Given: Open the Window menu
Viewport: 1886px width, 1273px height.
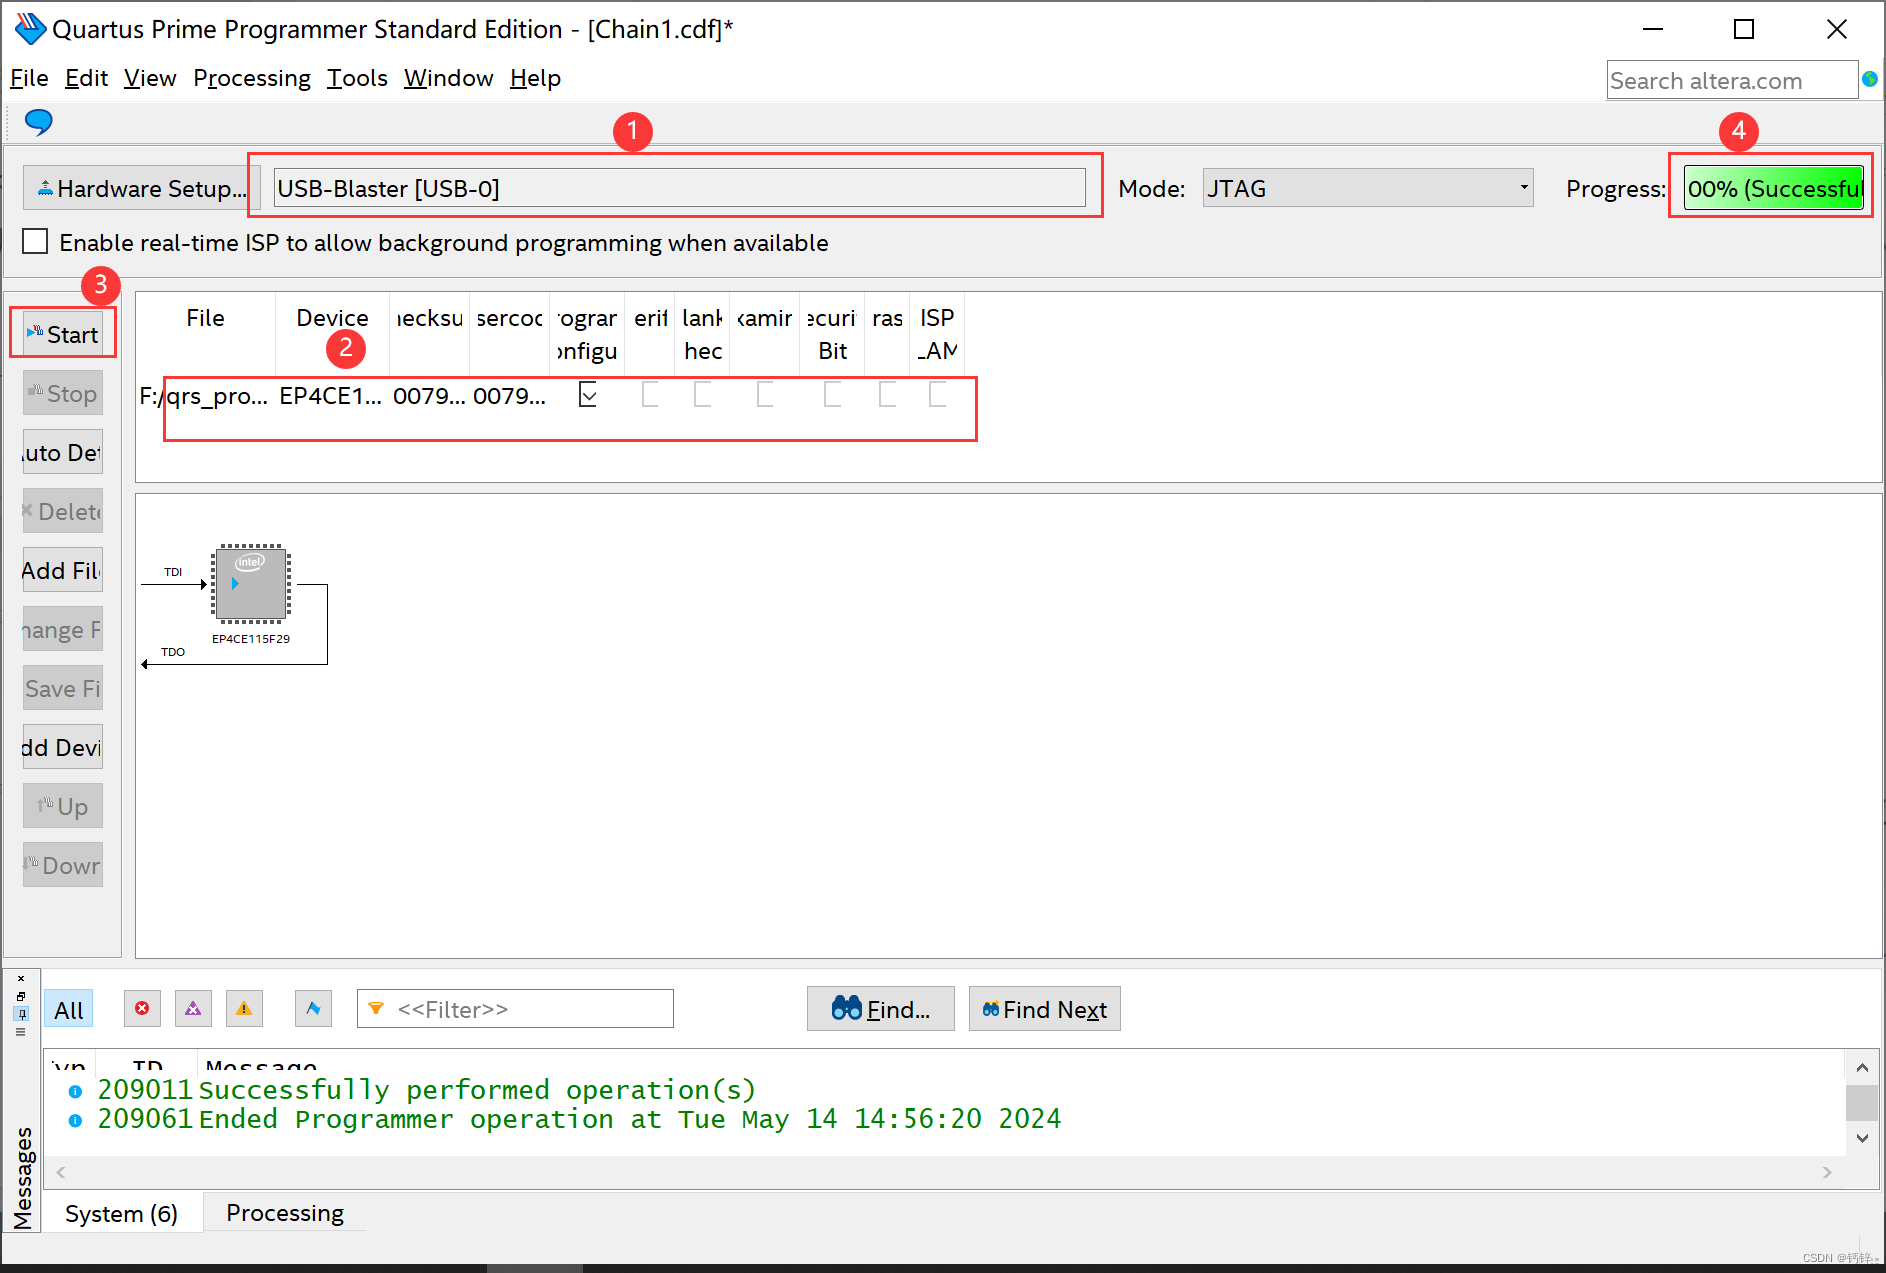Looking at the screenshot, I should (x=448, y=78).
